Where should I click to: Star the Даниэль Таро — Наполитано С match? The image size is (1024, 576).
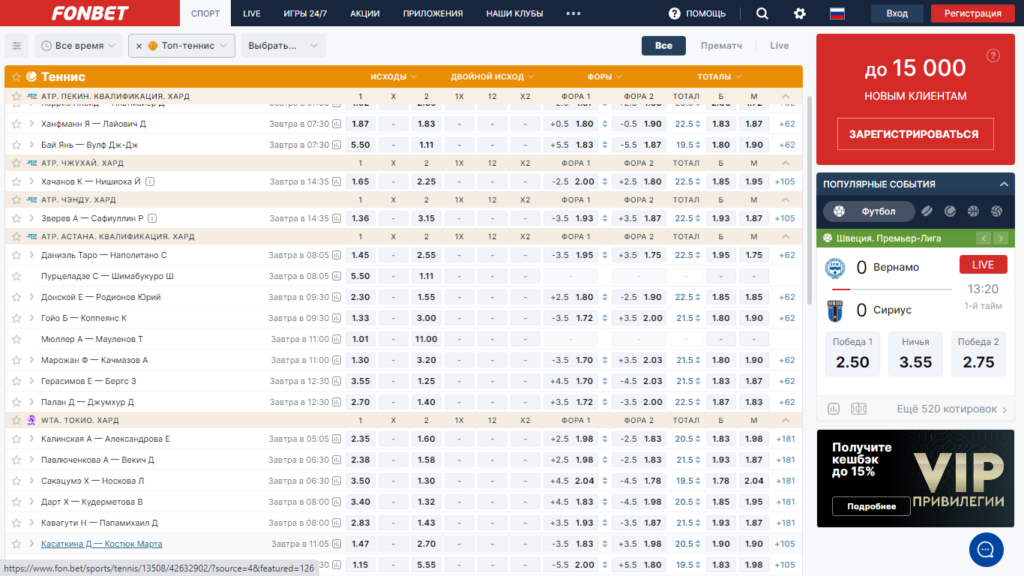16,255
